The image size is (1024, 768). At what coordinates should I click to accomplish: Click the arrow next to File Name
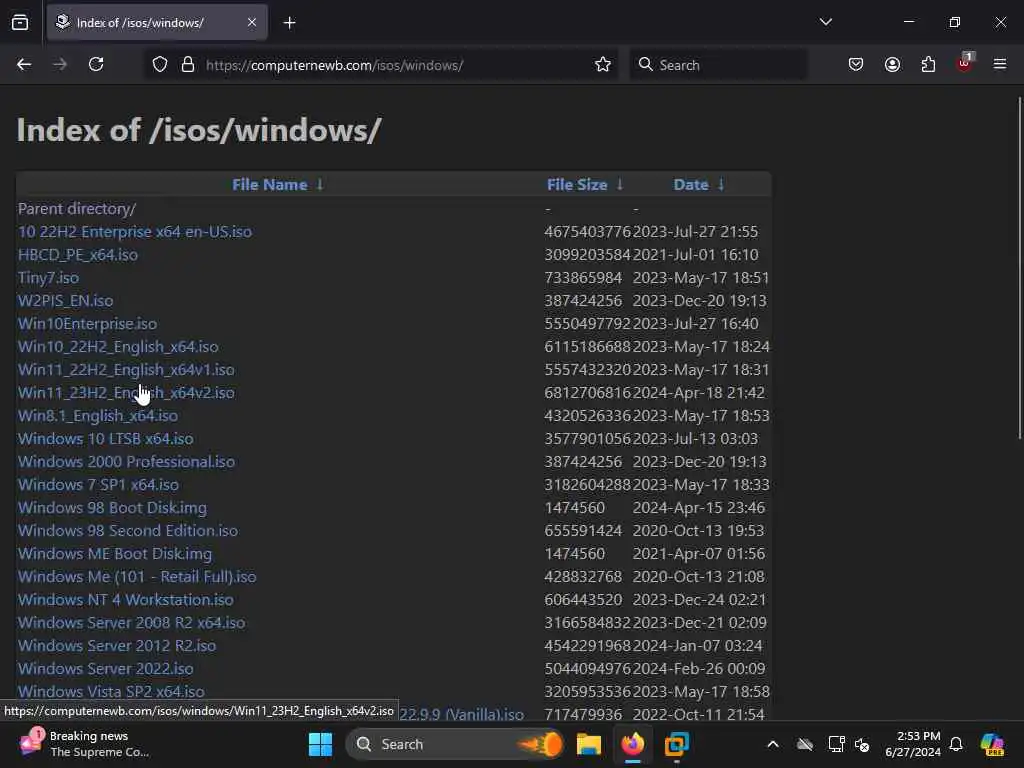(320, 185)
